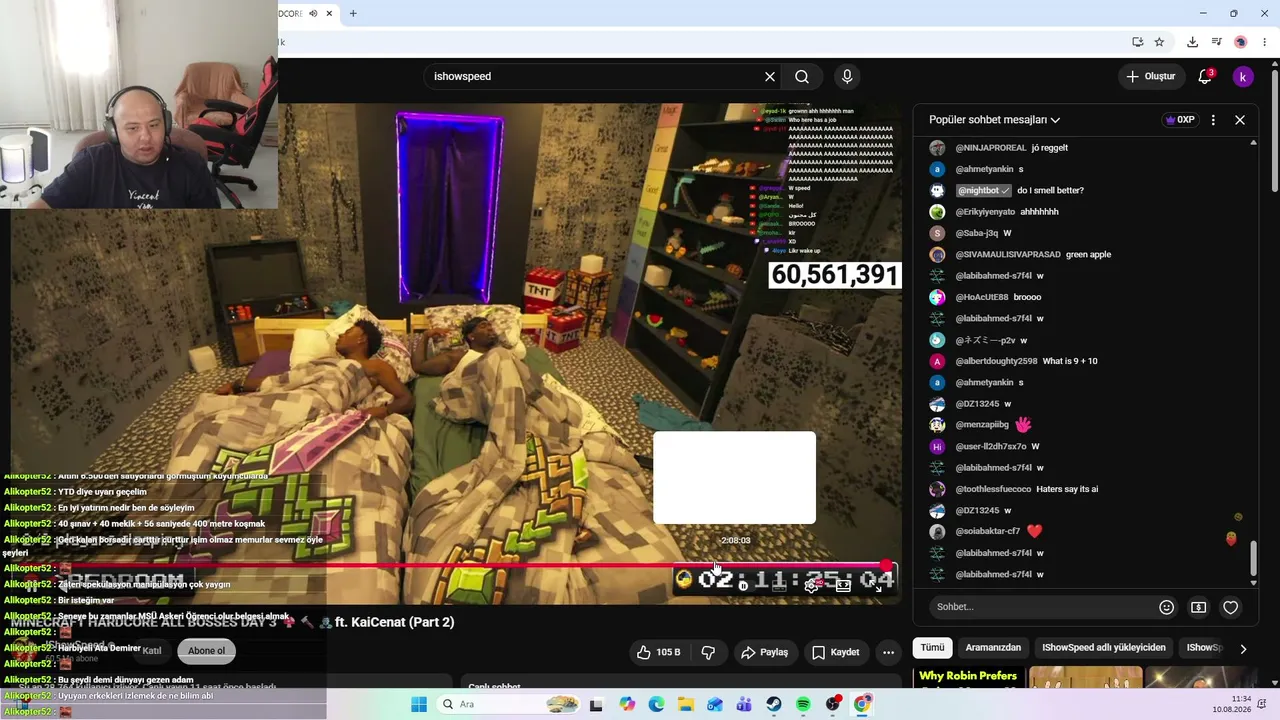Select the IShowSpeed adlı yükleyiciden chip
Image resolution: width=1280 pixels, height=720 pixels.
coord(1104,648)
